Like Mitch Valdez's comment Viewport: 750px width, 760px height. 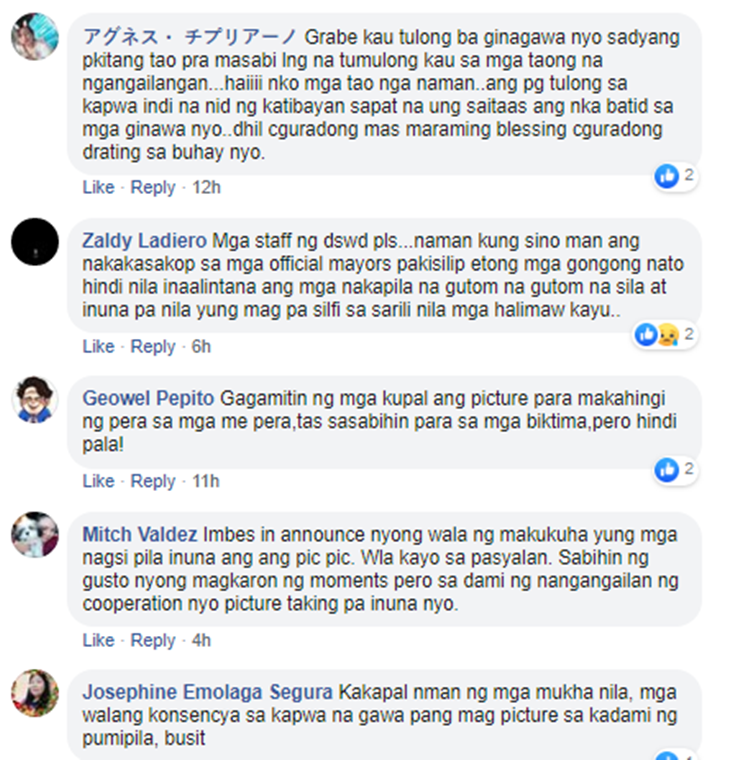click(98, 640)
